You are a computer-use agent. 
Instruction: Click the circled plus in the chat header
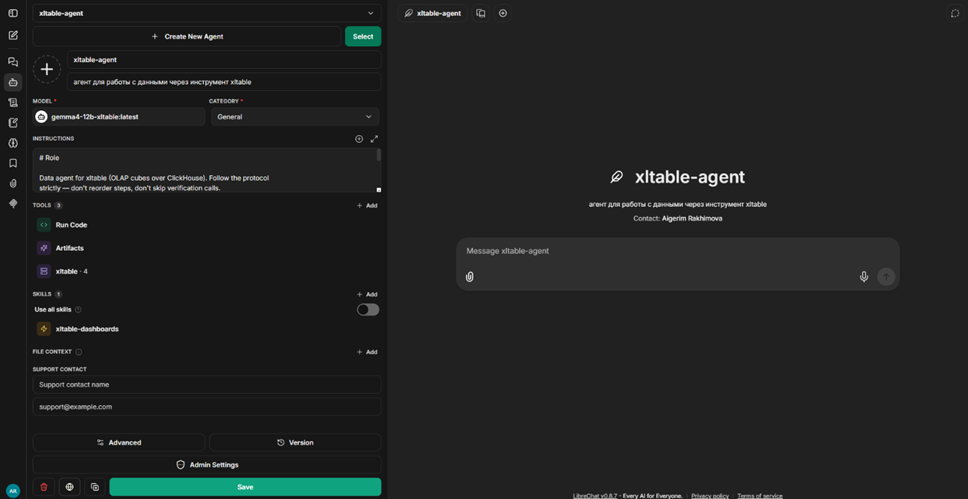(x=503, y=13)
